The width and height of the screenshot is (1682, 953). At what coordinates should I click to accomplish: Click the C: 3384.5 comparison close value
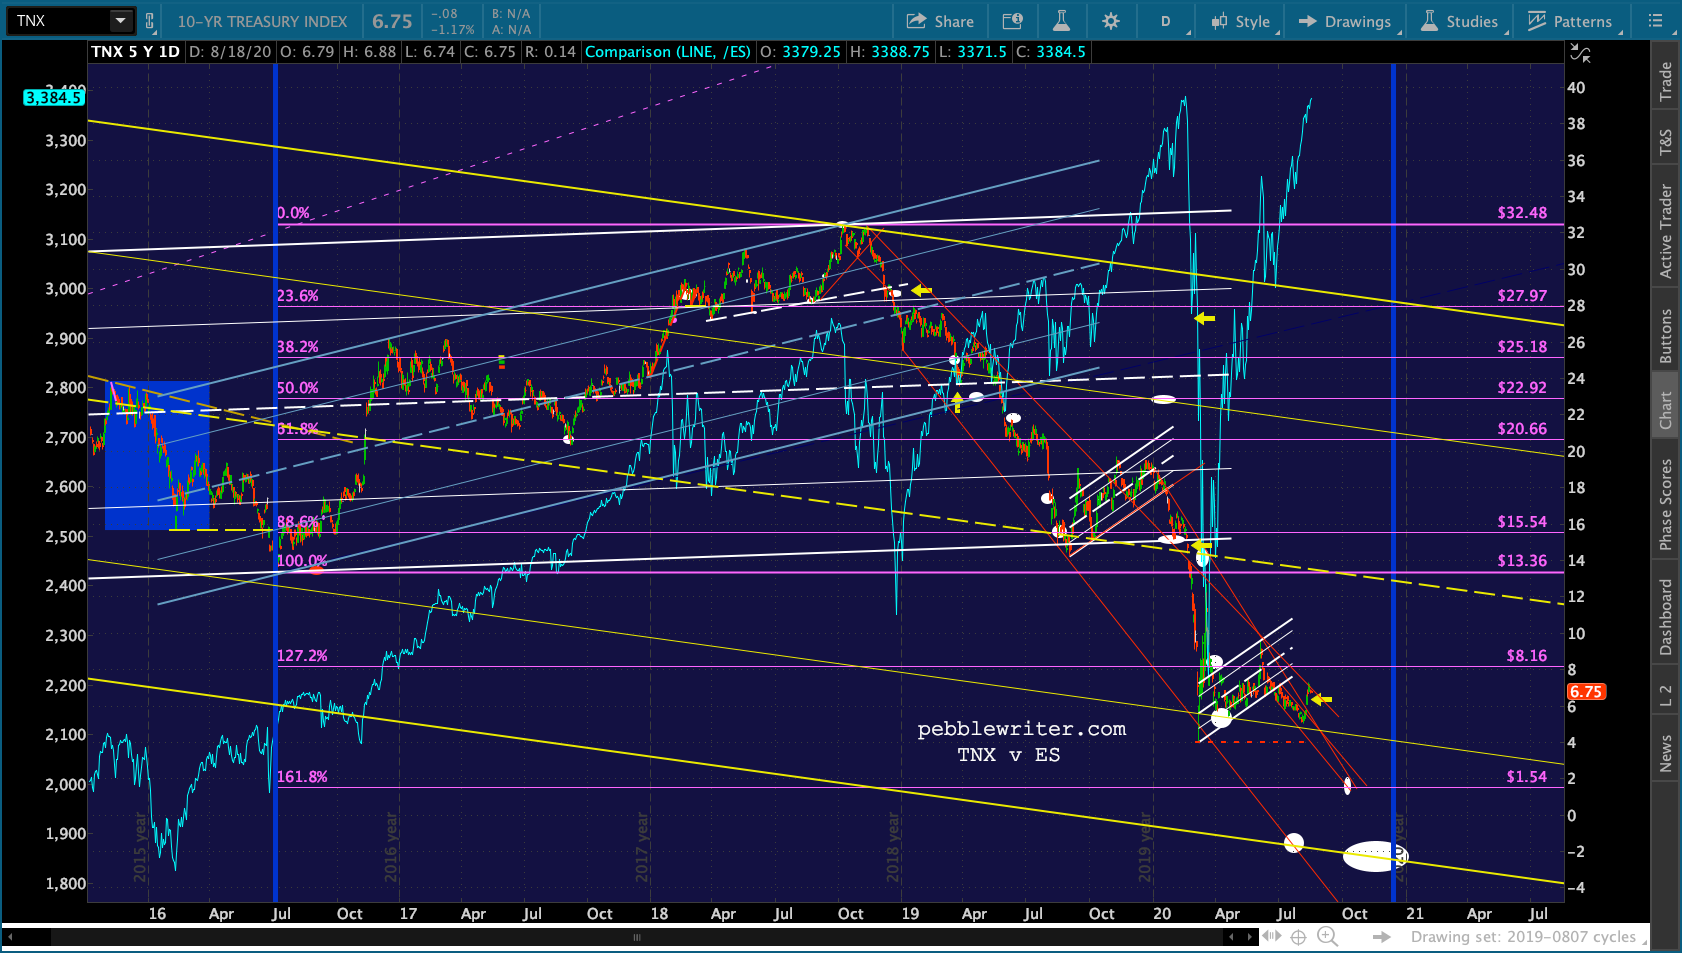pyautogui.click(x=1050, y=51)
